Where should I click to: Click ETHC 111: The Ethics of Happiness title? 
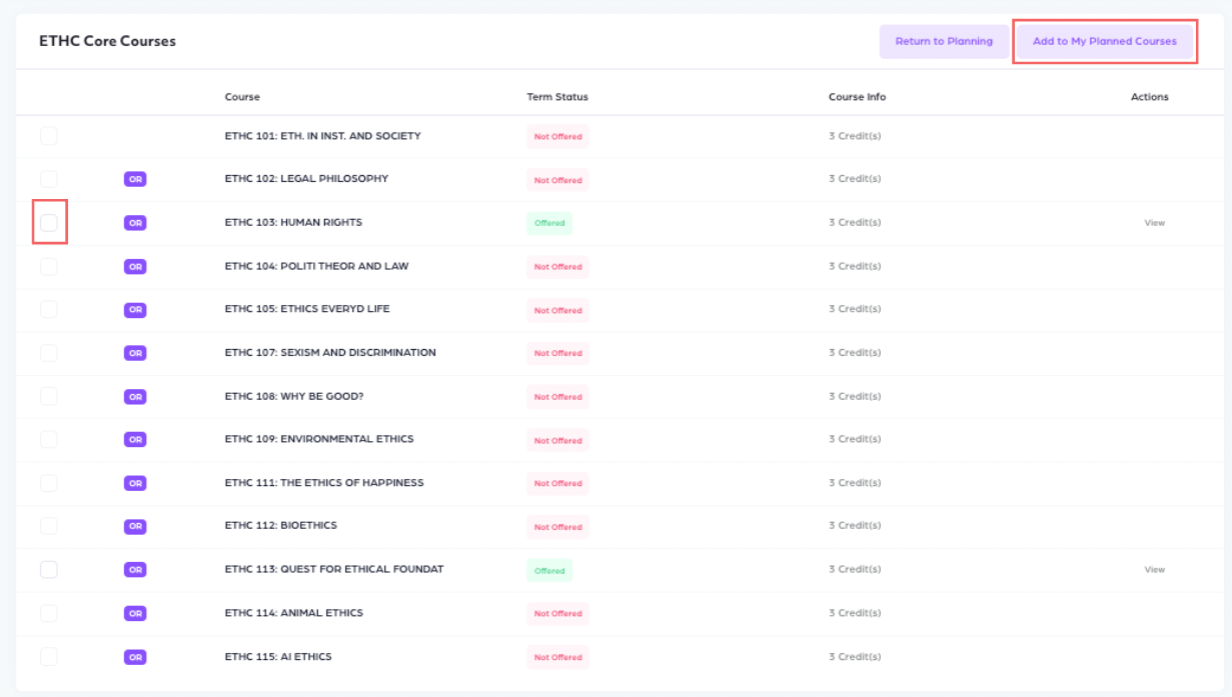tap(324, 483)
